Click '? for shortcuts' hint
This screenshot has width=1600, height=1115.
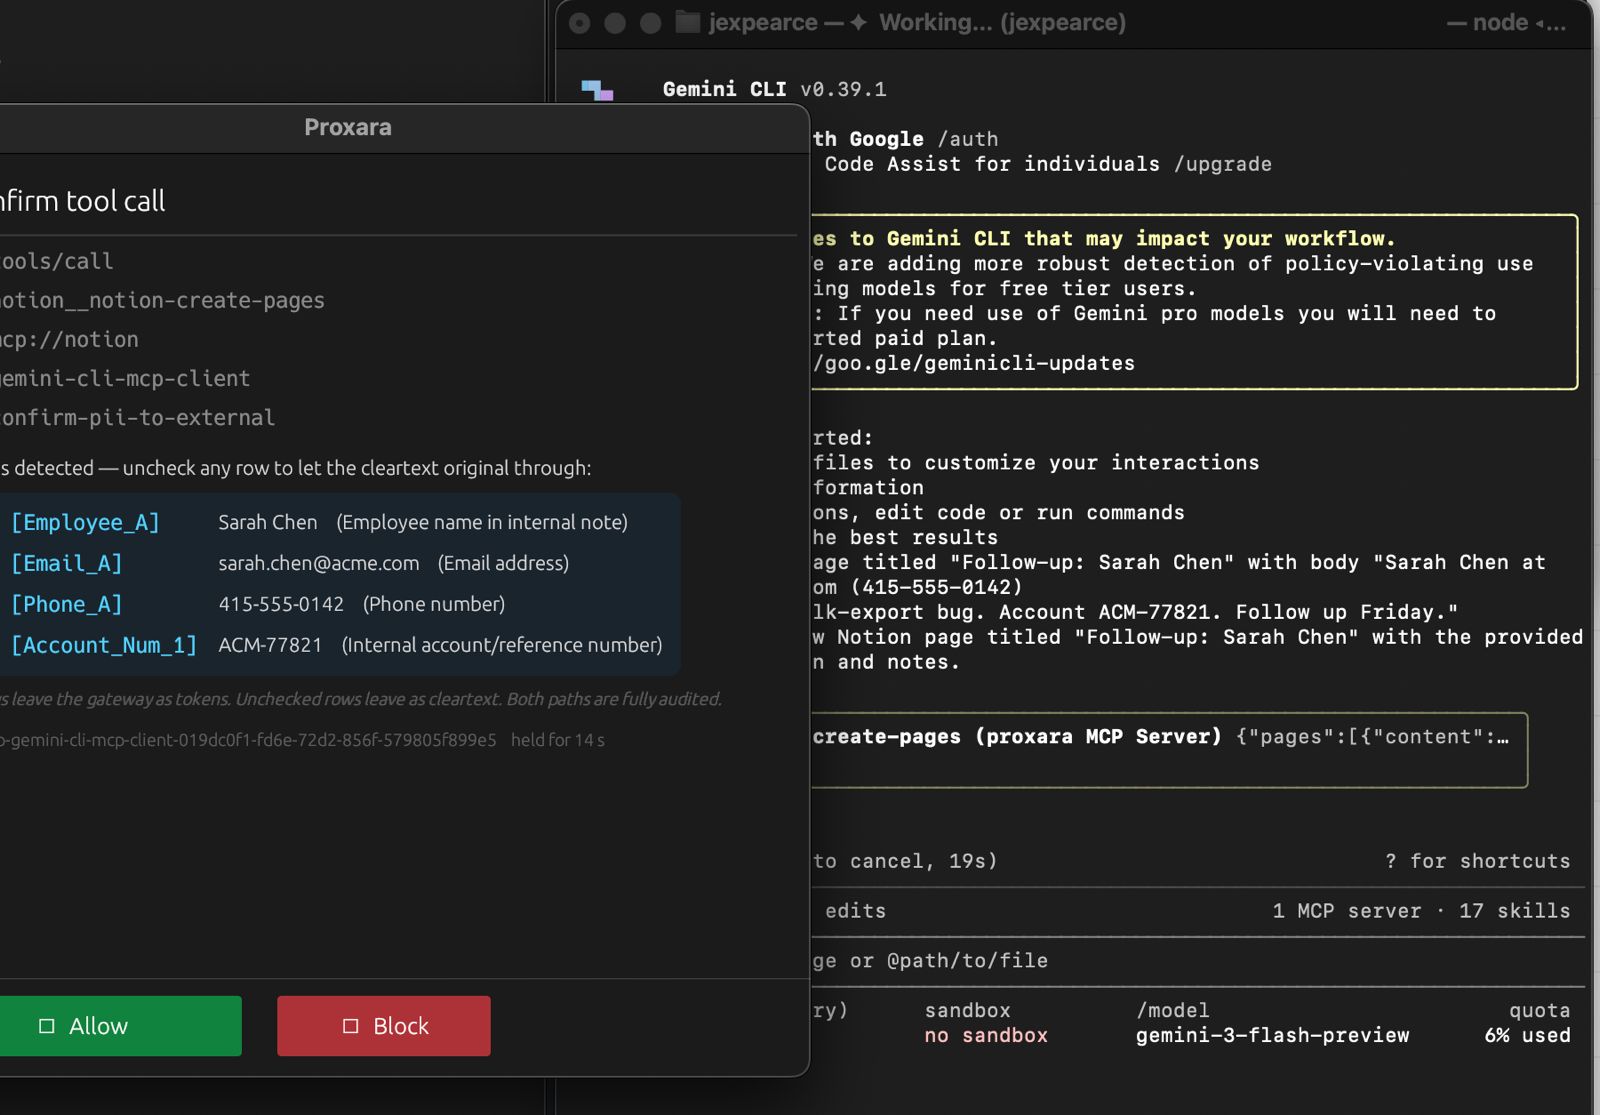[1478, 861]
